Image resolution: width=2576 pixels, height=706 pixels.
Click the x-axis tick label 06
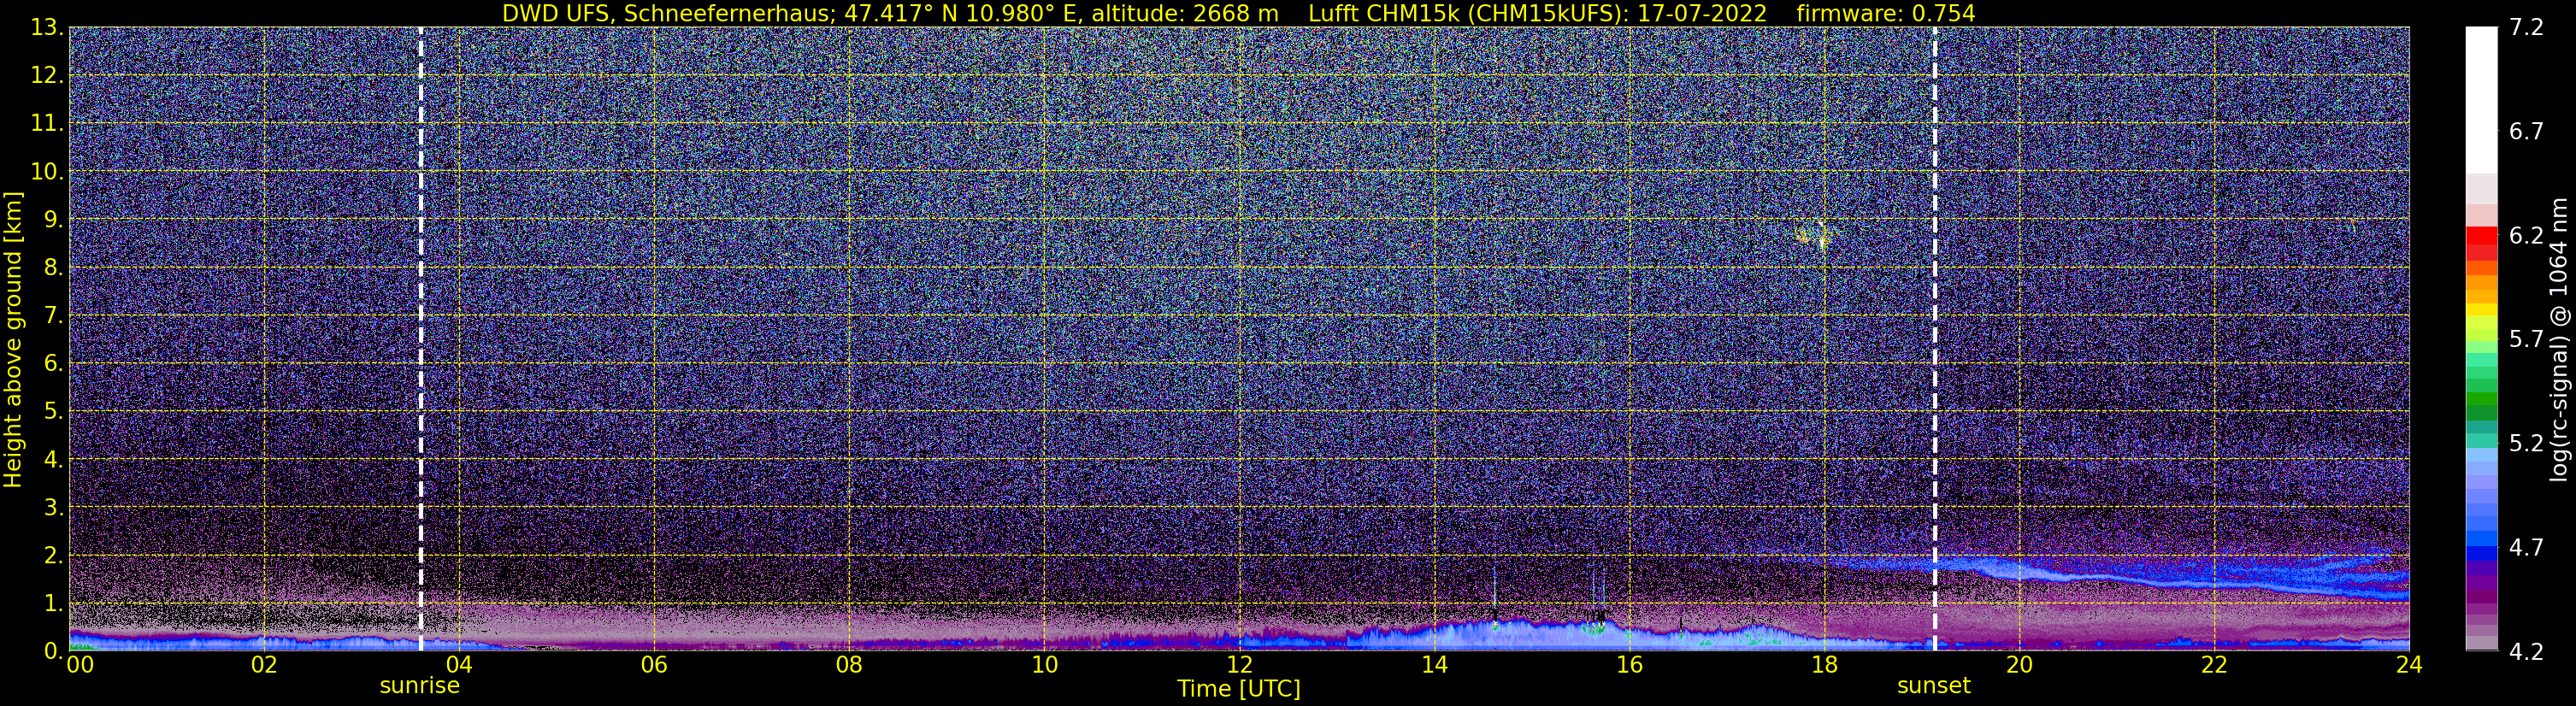pos(653,665)
